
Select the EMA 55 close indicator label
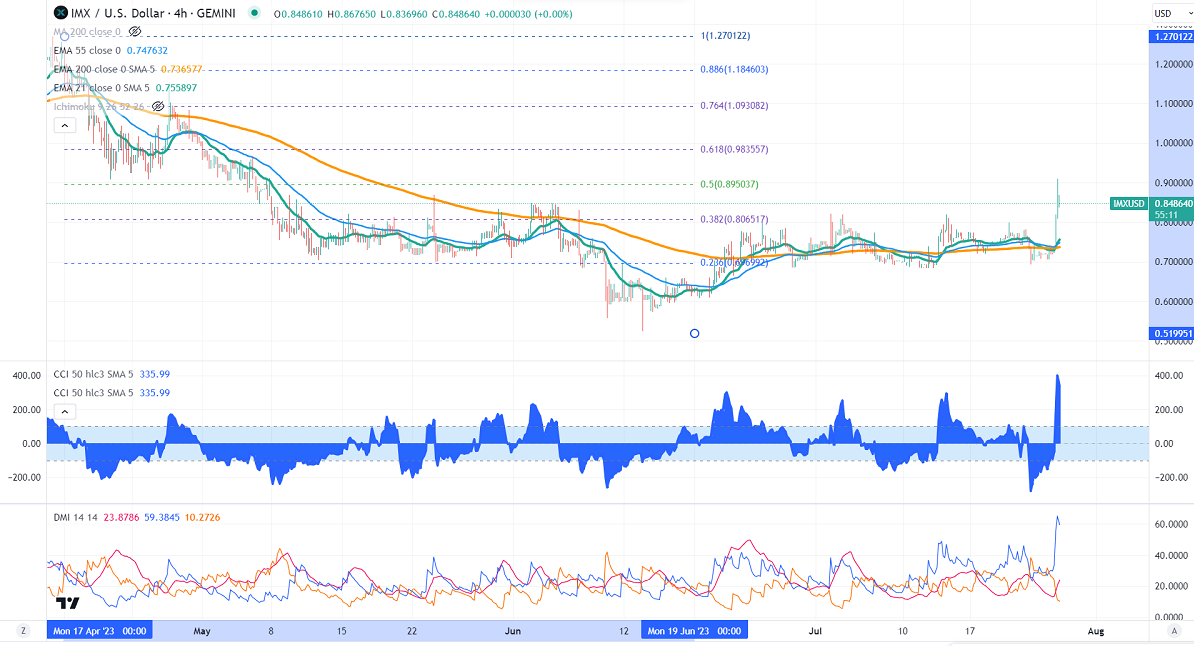pos(87,51)
